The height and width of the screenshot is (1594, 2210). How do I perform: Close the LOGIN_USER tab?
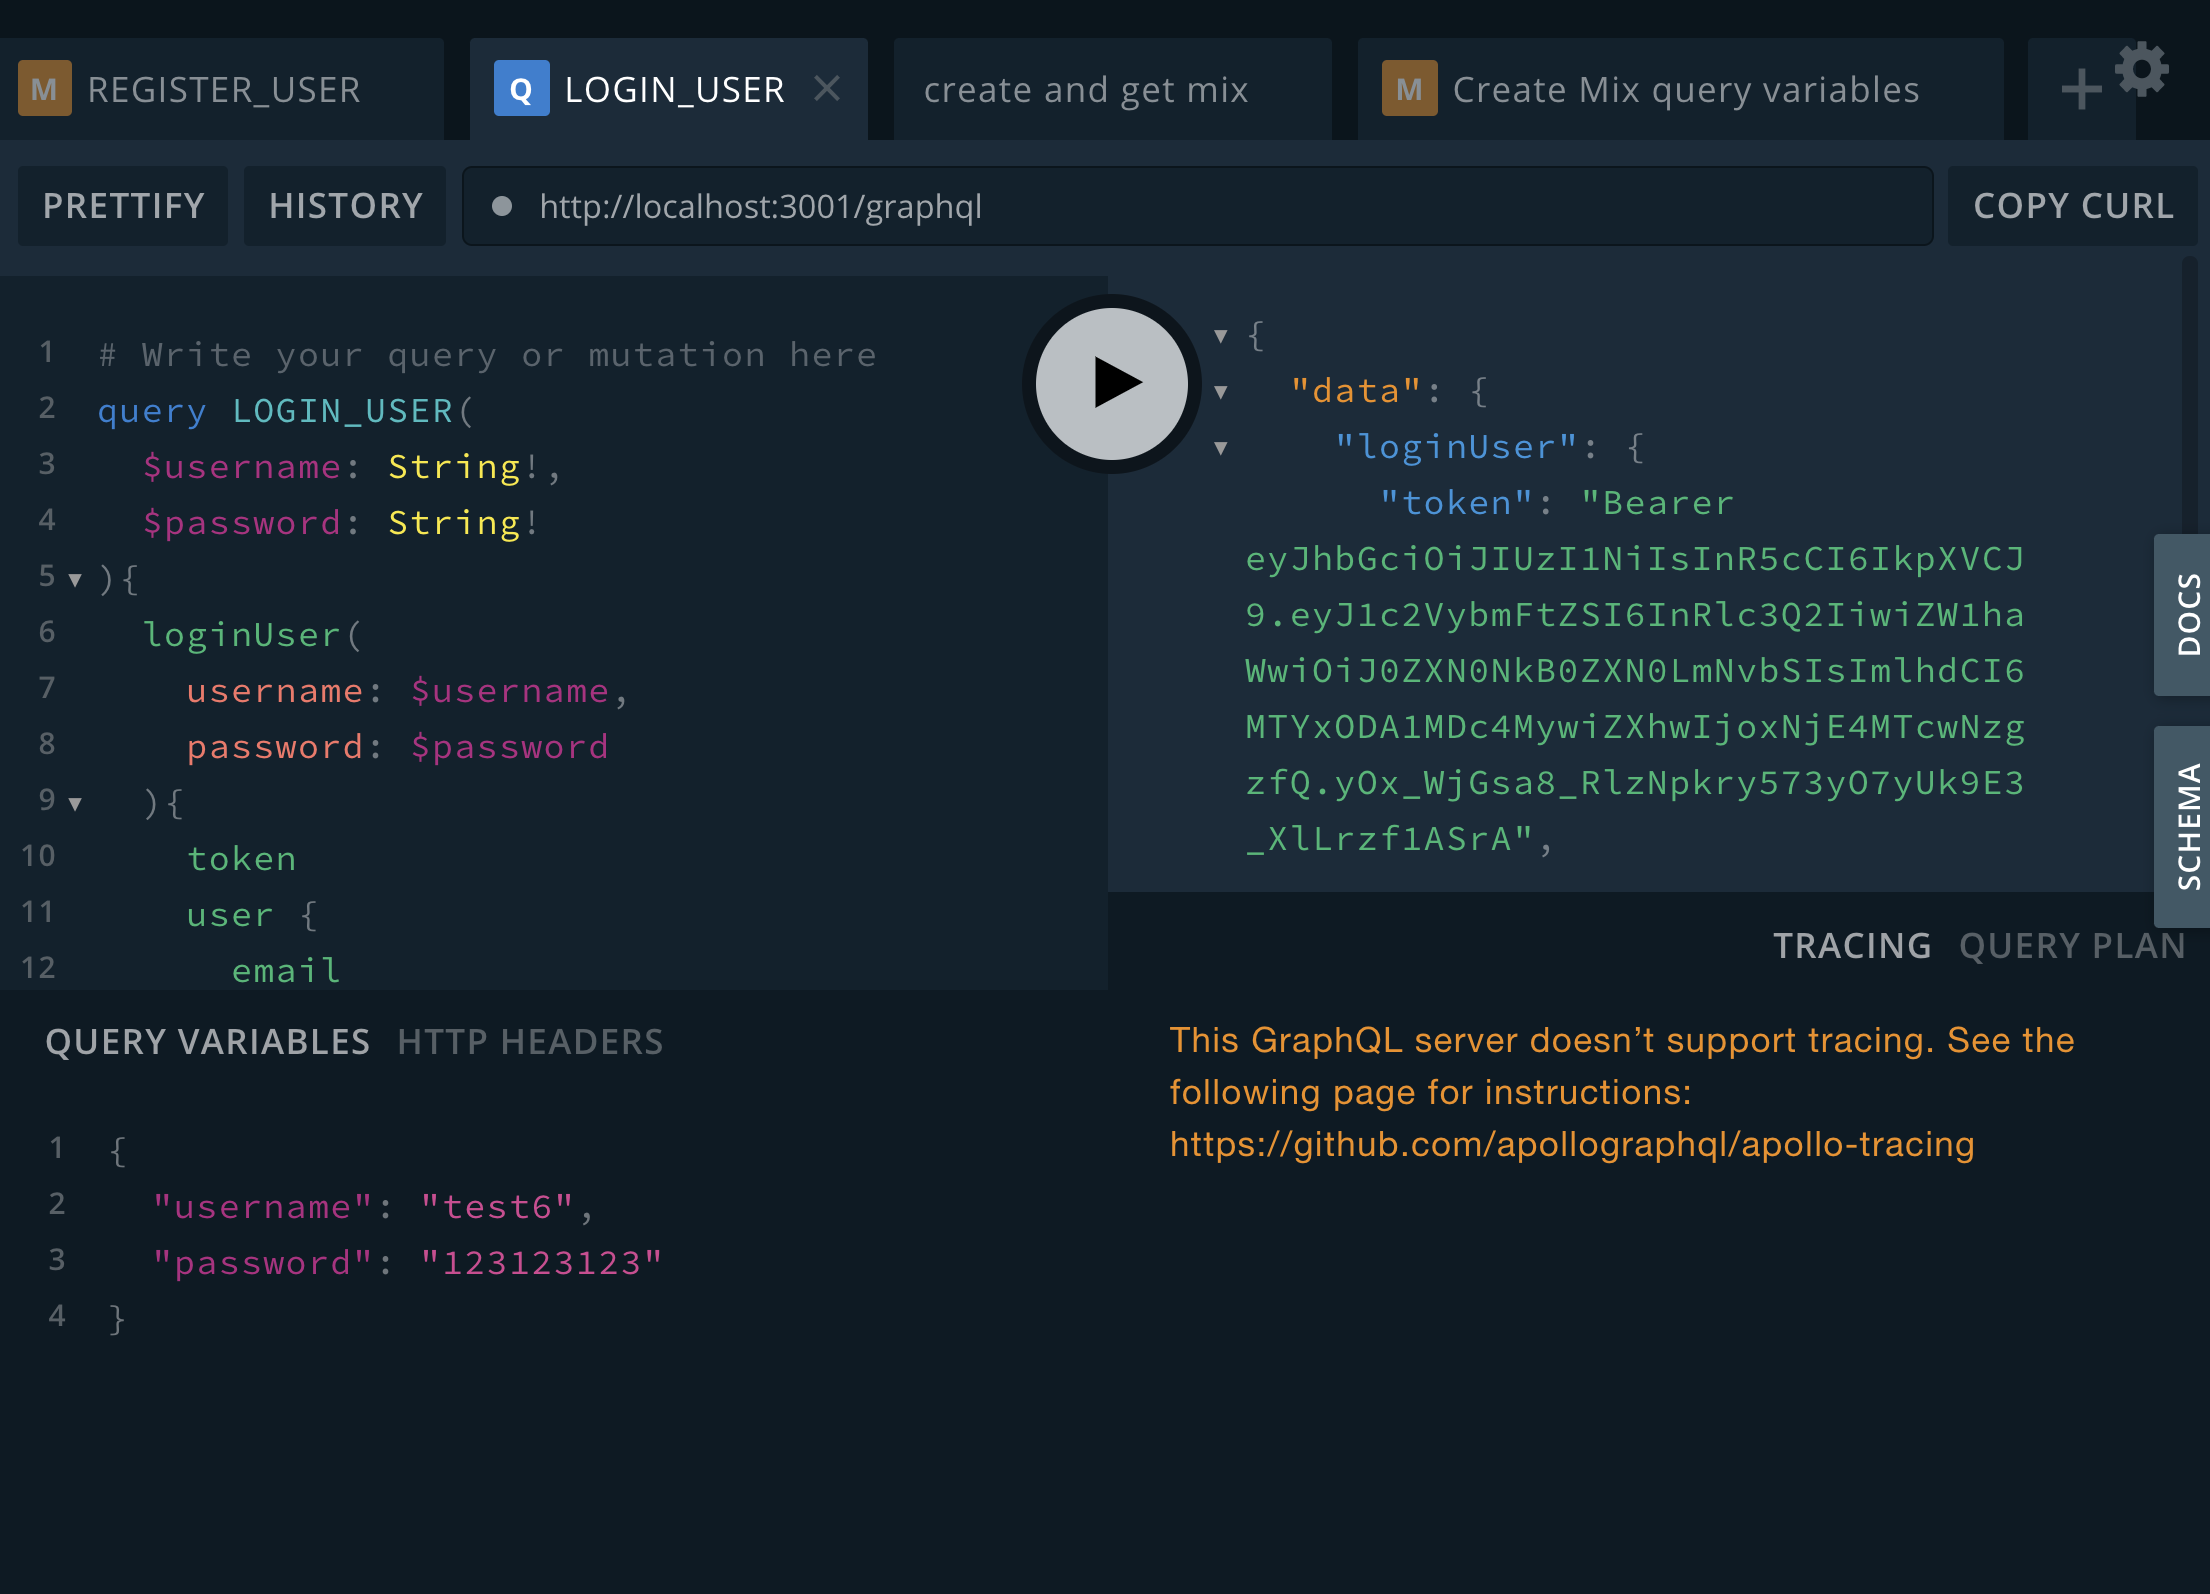pyautogui.click(x=827, y=89)
